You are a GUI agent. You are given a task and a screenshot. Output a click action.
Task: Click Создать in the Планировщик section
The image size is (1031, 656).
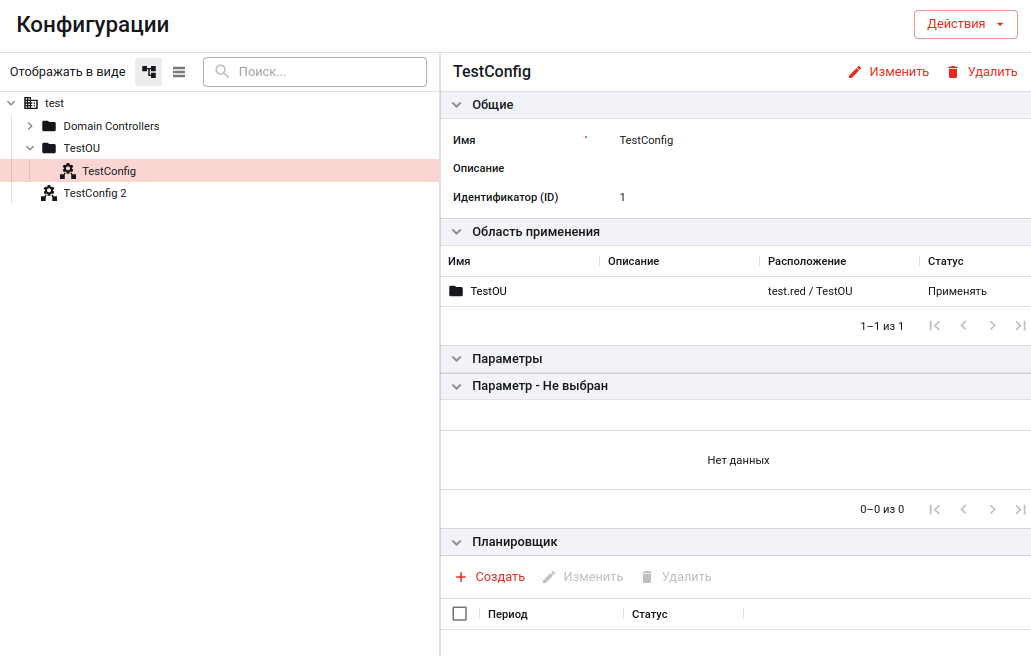pyautogui.click(x=490, y=577)
